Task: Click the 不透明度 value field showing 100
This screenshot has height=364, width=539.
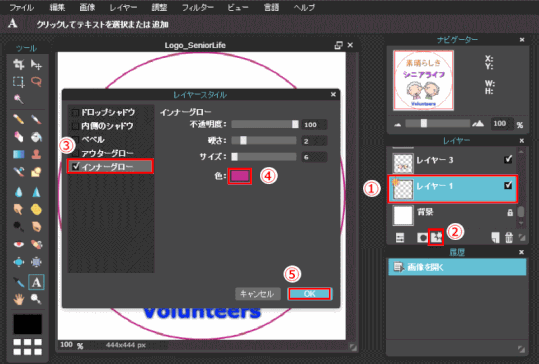Action: pos(314,124)
